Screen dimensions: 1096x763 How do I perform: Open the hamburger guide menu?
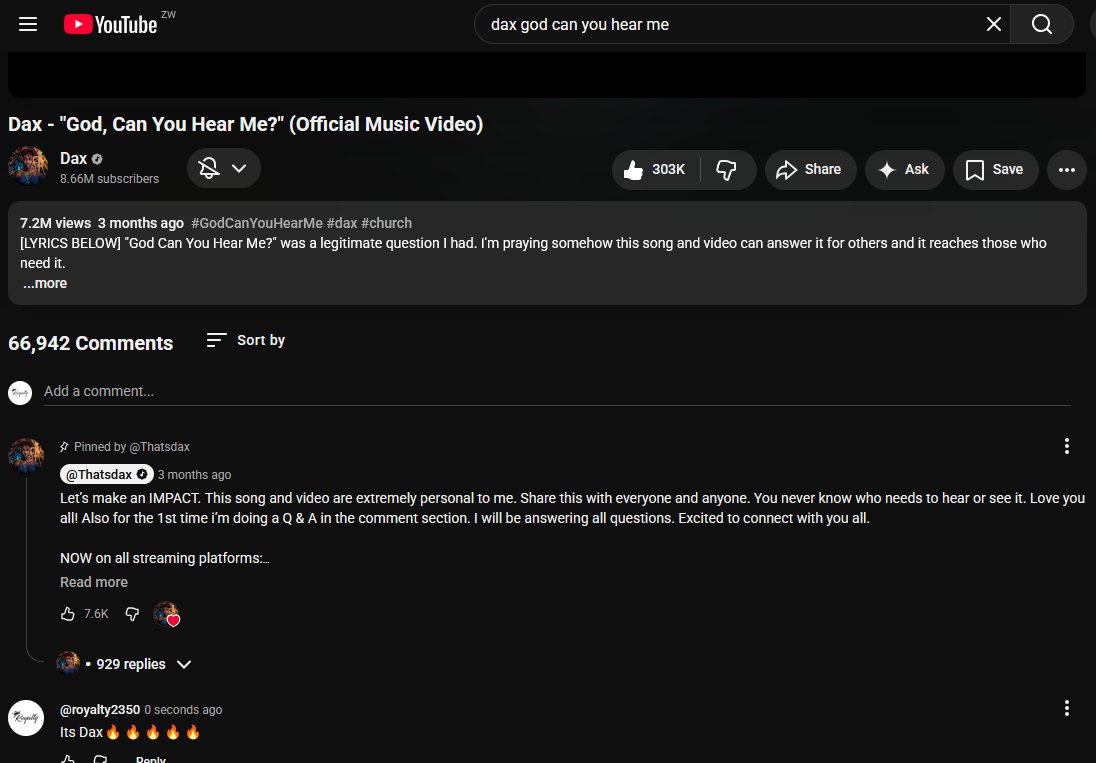point(28,24)
